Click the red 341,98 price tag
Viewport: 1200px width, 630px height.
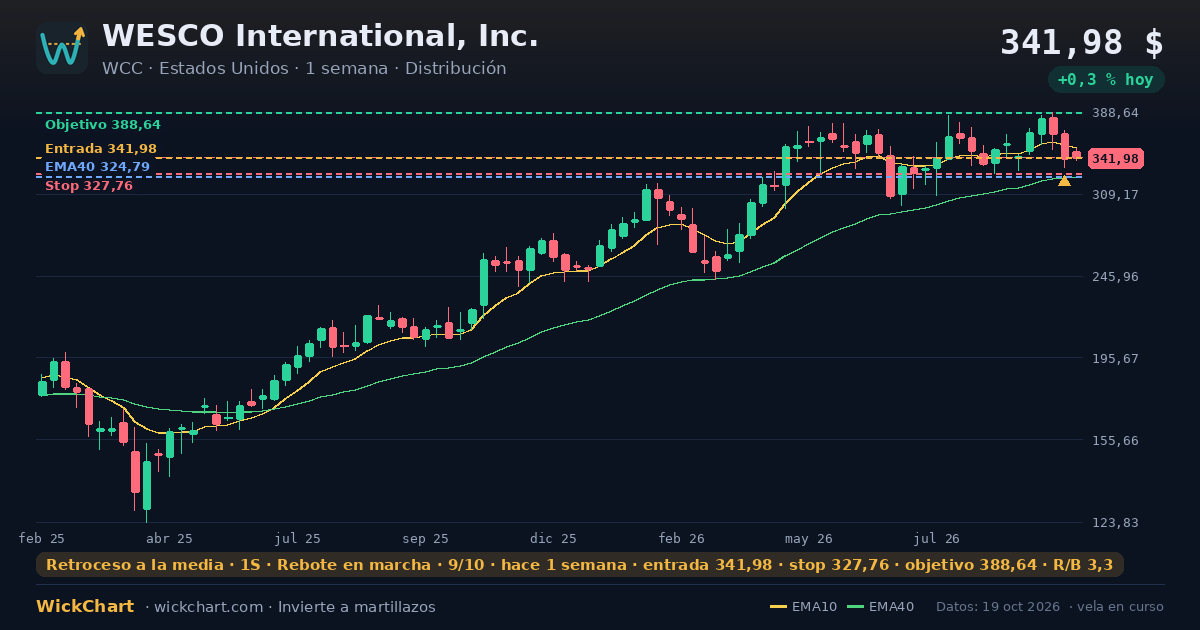1115,159
